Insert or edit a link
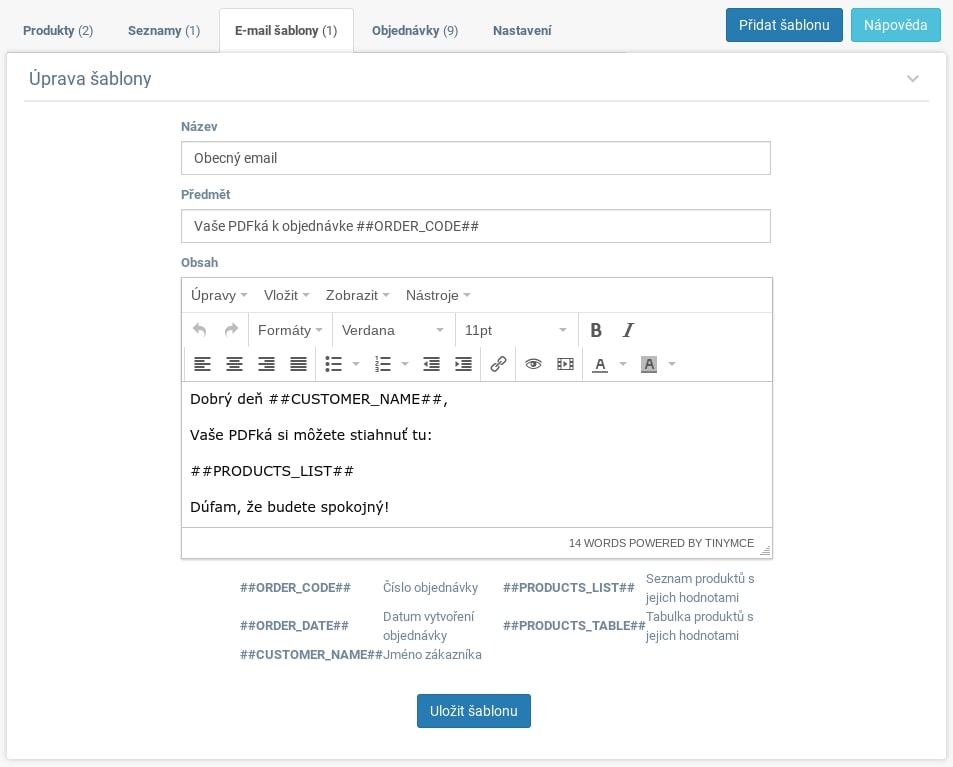953x767 pixels. [498, 364]
